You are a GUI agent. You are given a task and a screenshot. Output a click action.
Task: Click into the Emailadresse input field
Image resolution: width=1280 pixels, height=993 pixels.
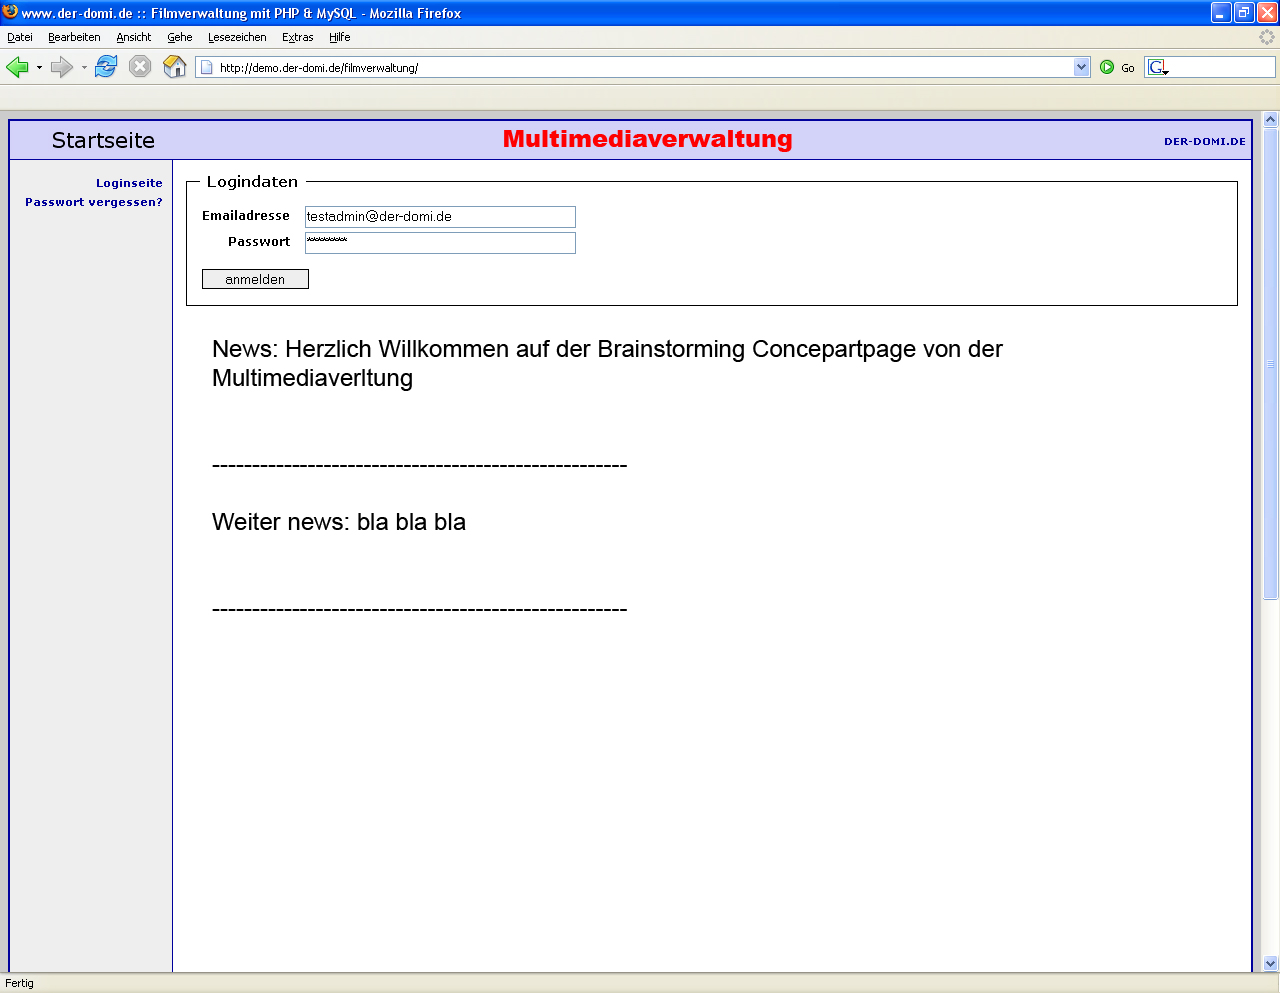440,217
